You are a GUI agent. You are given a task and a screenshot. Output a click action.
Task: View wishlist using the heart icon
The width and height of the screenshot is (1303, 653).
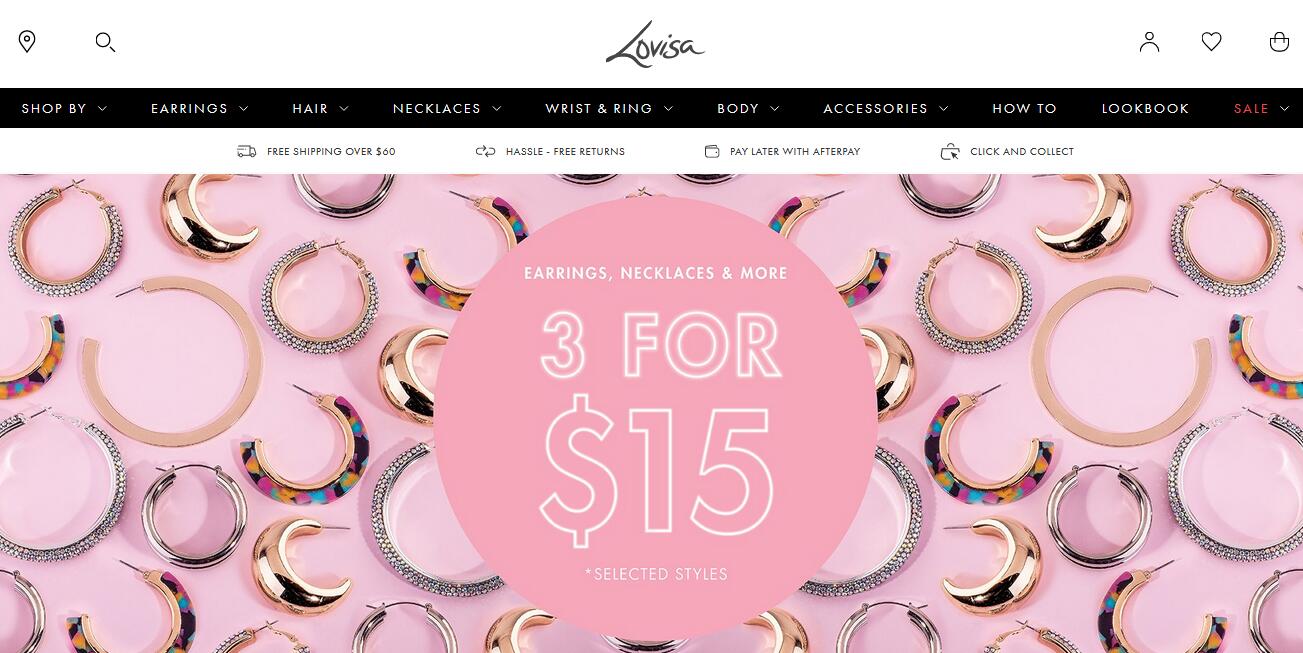(1211, 41)
